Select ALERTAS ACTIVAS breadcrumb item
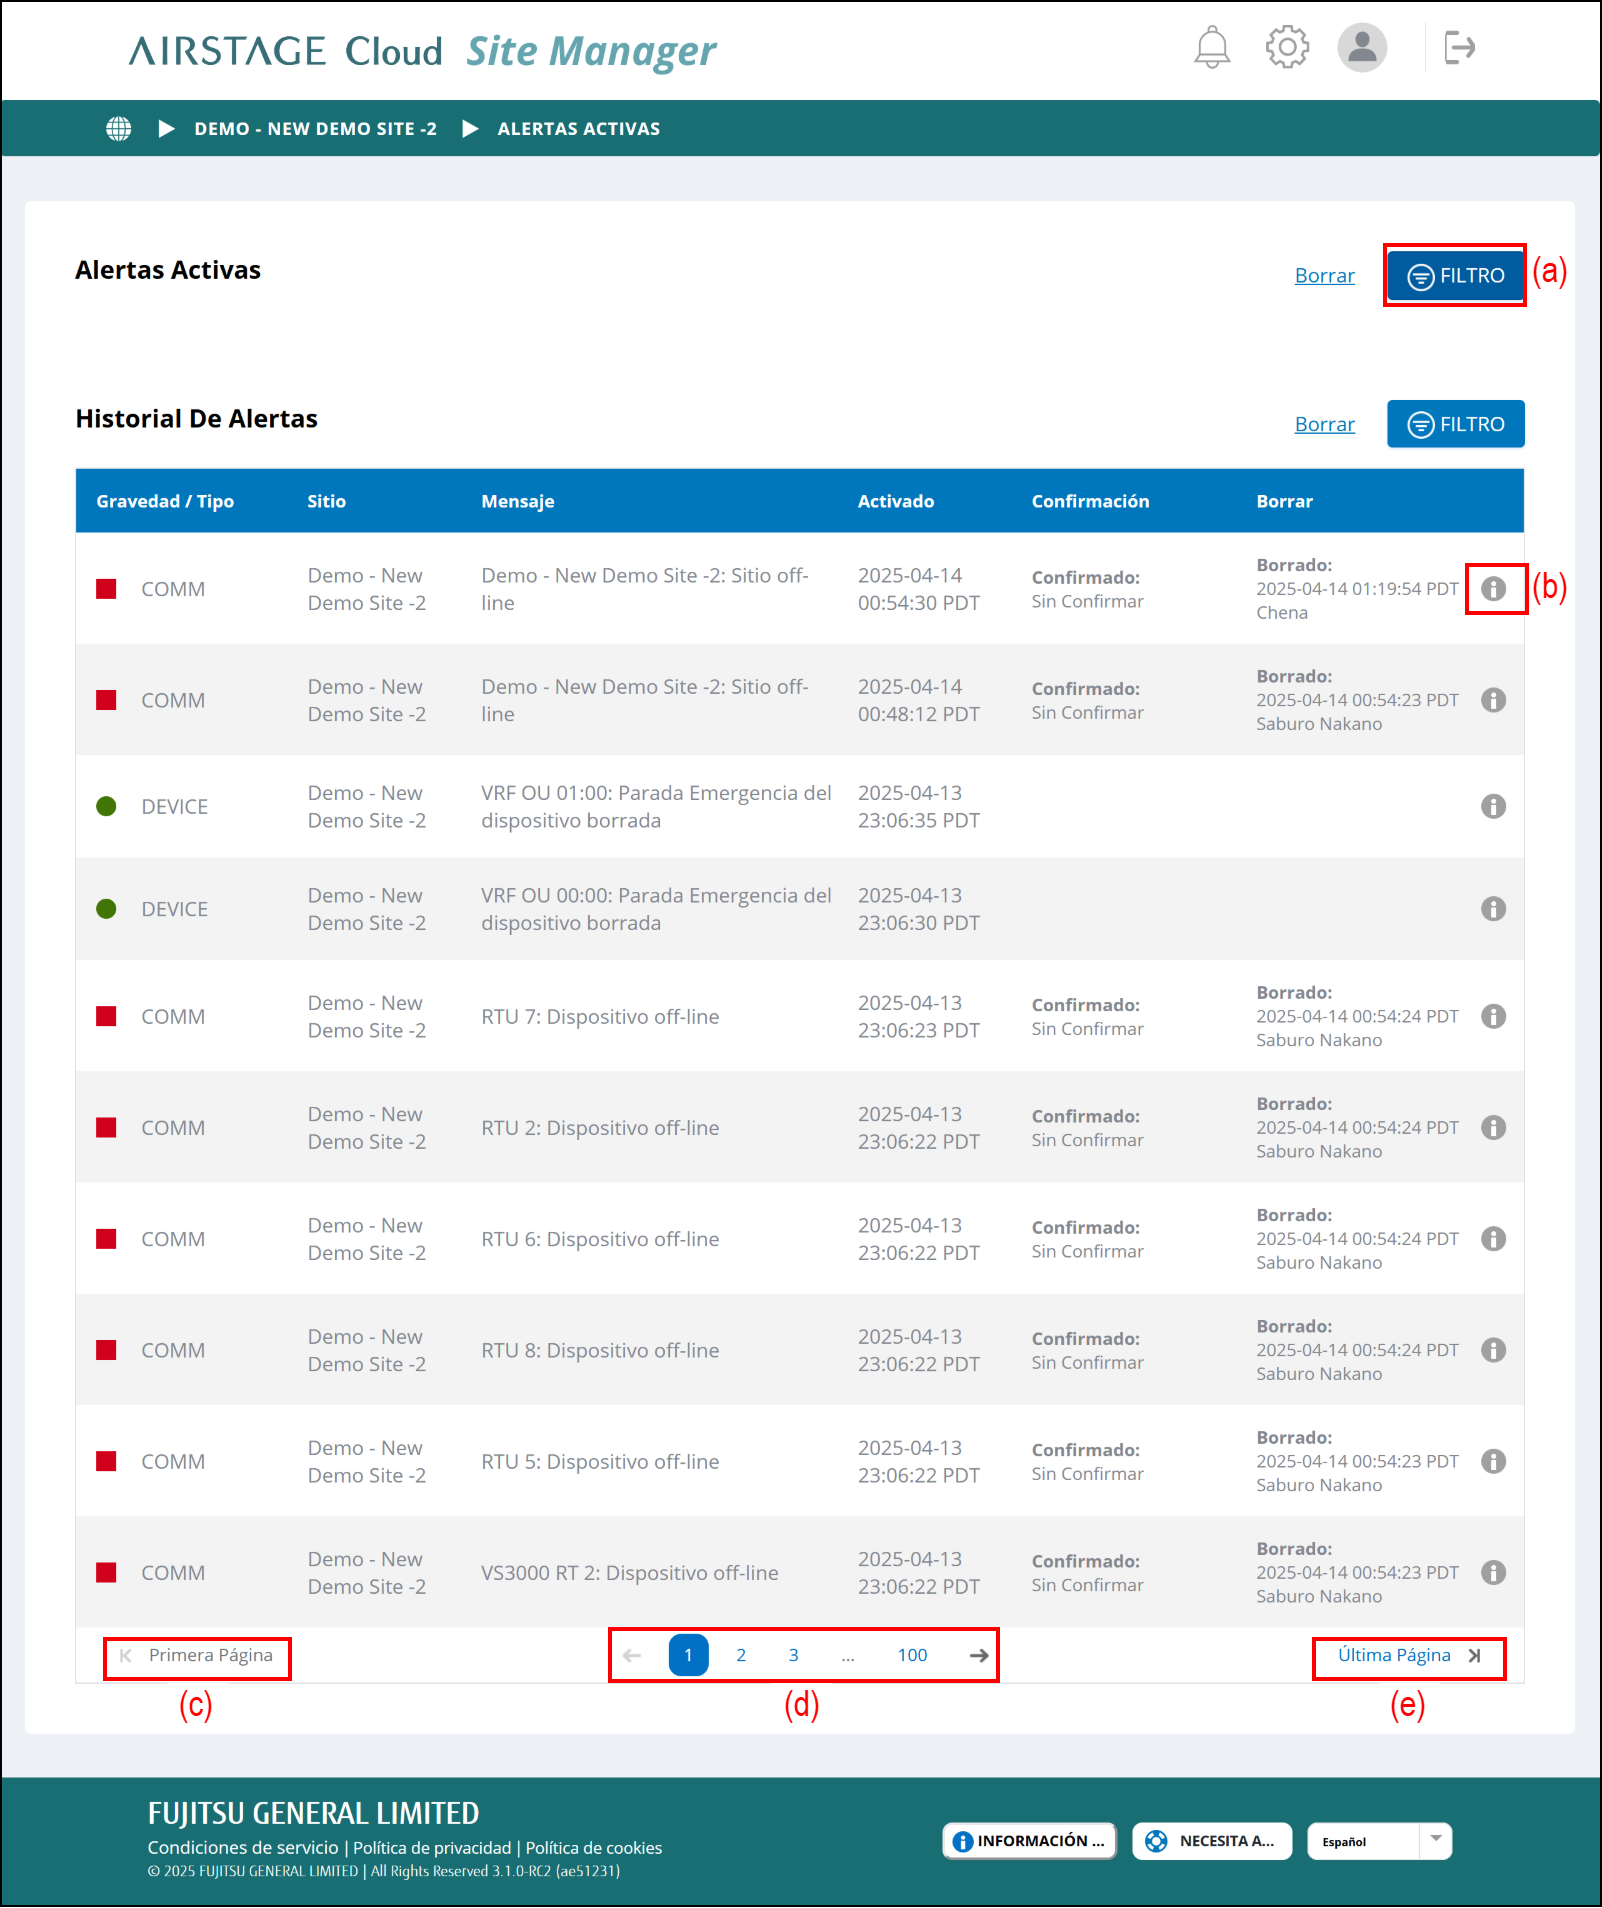The width and height of the screenshot is (1602, 1908). 578,129
